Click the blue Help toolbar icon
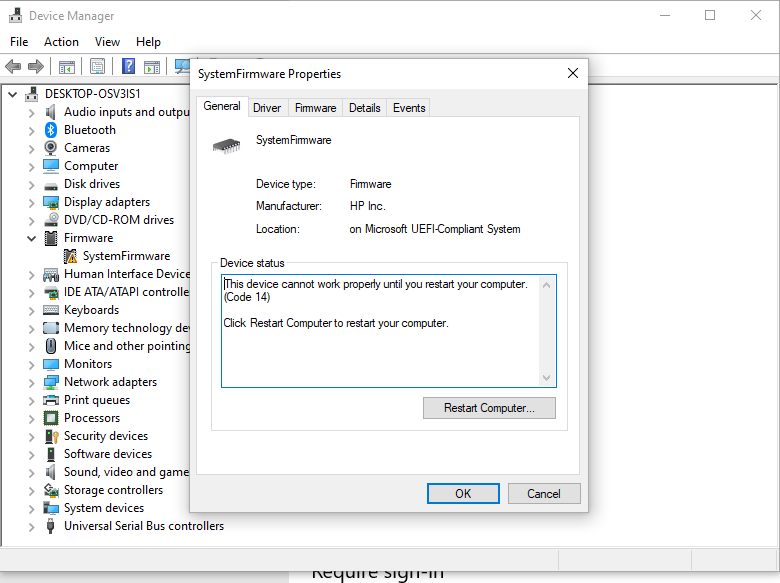 point(128,66)
